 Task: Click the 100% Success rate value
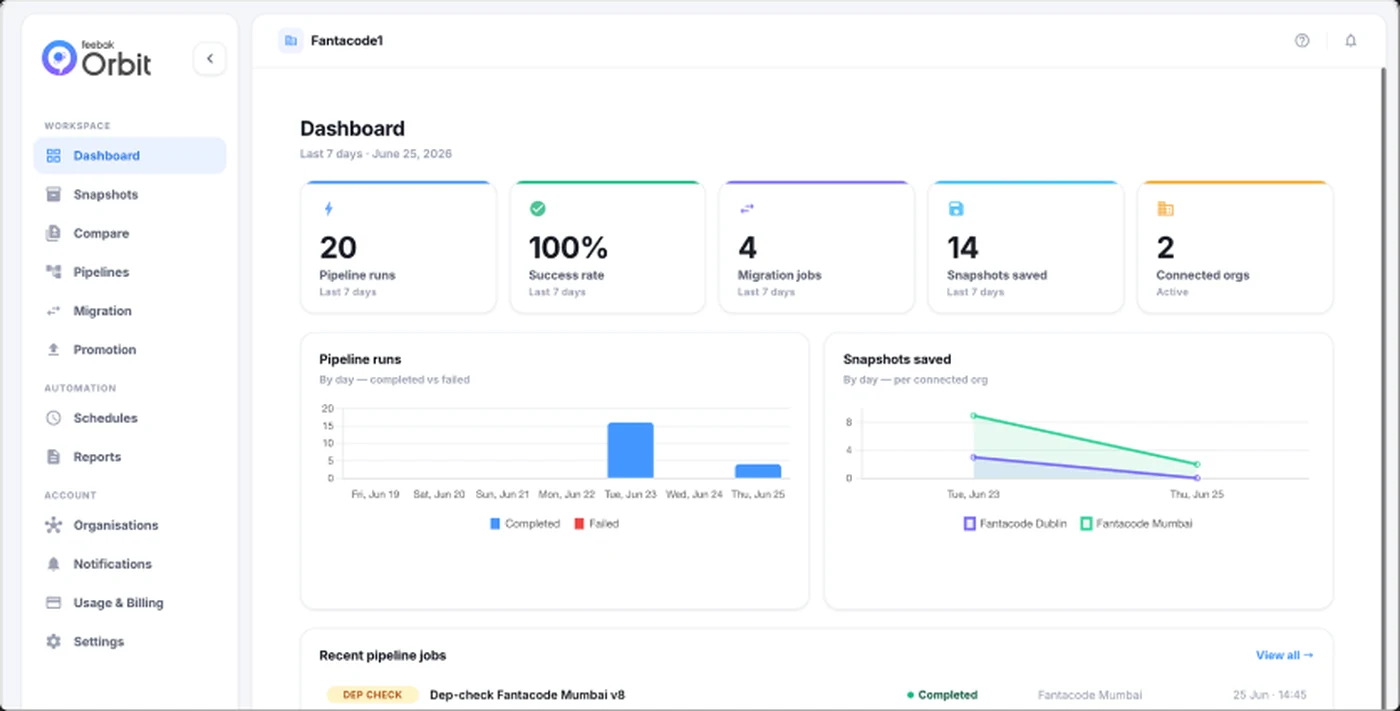(x=568, y=247)
